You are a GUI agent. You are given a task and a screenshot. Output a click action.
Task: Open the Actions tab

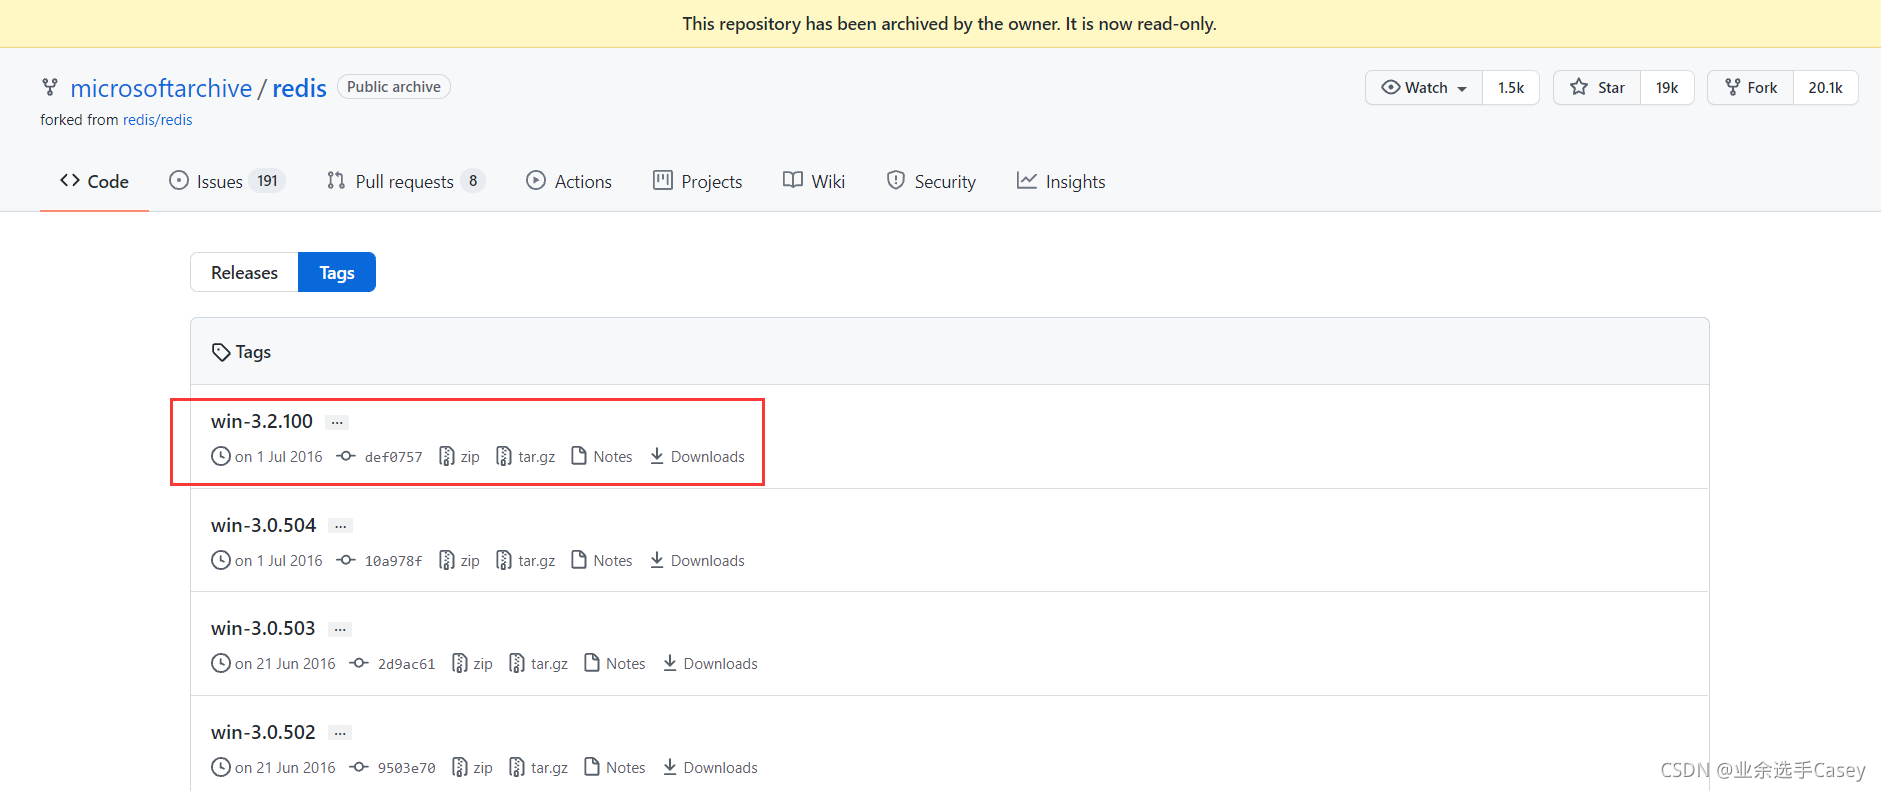569,181
